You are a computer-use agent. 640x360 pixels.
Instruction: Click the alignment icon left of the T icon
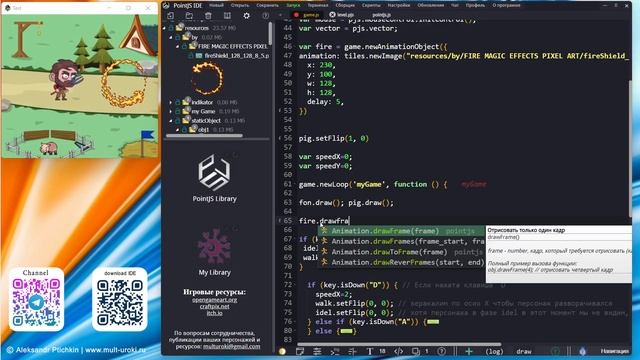(x=353, y=351)
